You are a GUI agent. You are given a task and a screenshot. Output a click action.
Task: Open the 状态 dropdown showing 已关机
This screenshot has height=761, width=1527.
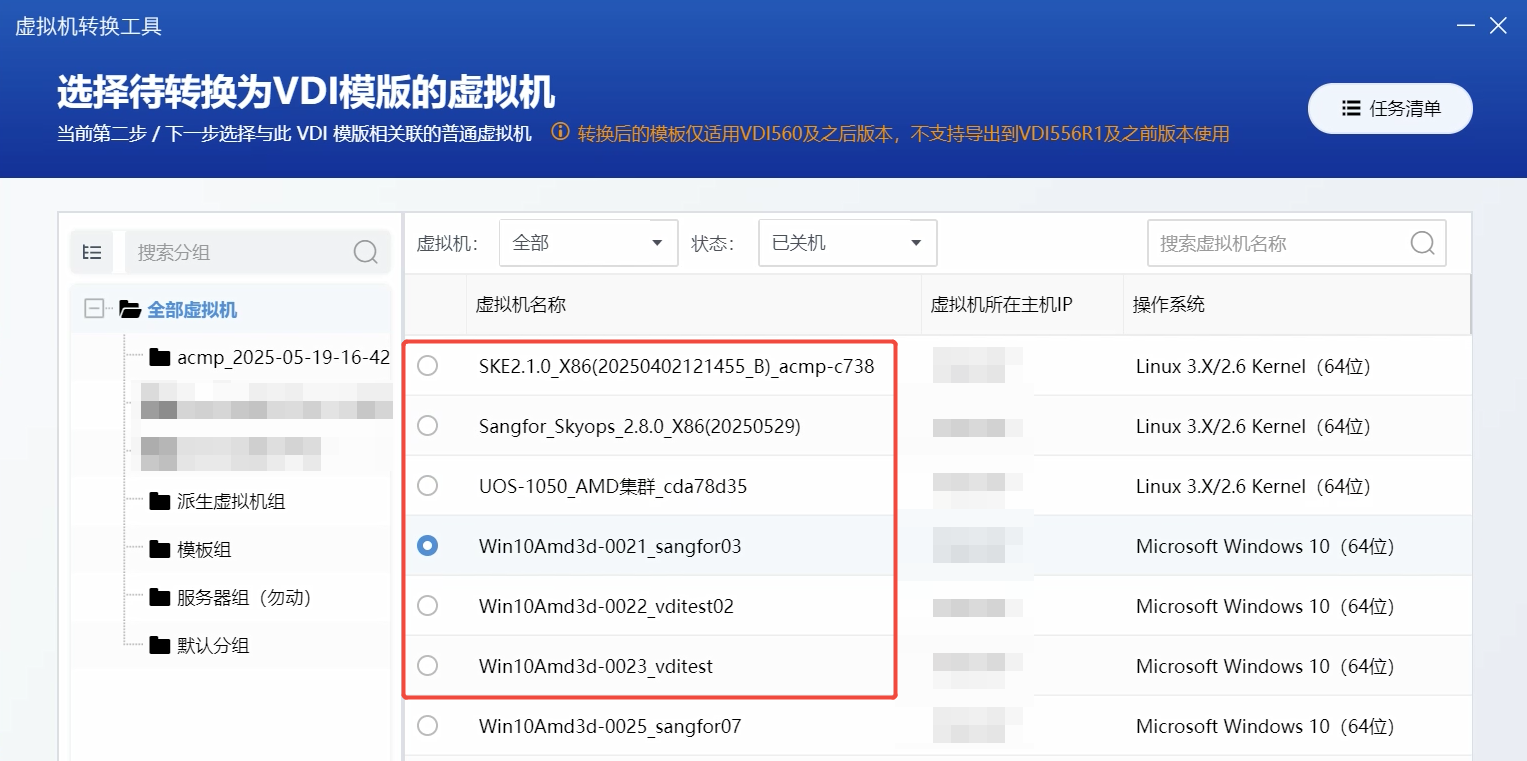847,243
